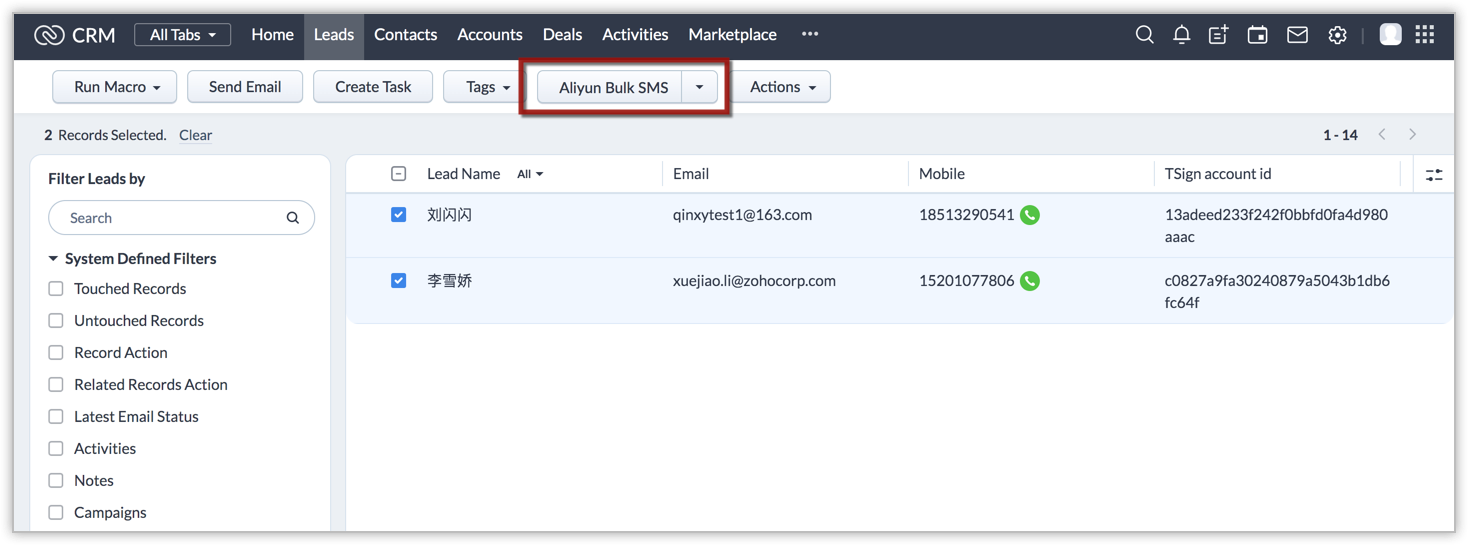The width and height of the screenshot is (1468, 545).
Task: Check the Related Records Action filter
Action: coord(56,385)
